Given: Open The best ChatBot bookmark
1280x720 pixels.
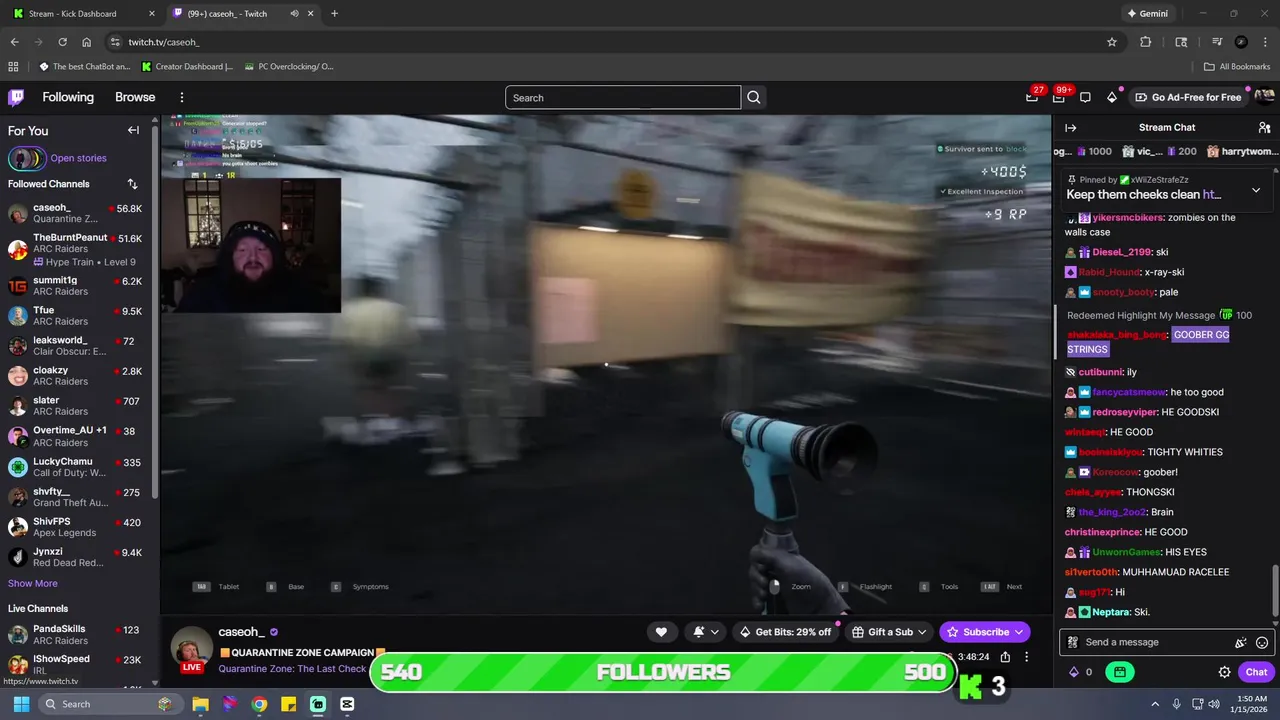Looking at the screenshot, I should point(85,67).
